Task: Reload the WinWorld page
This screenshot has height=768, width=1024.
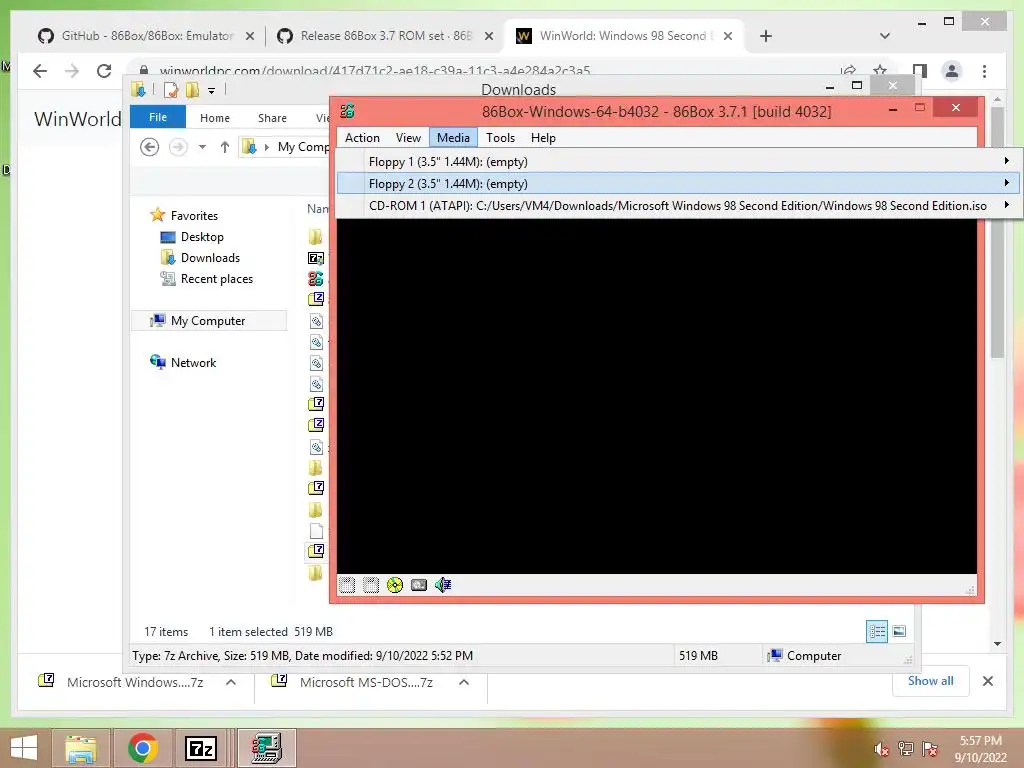Action: (104, 71)
